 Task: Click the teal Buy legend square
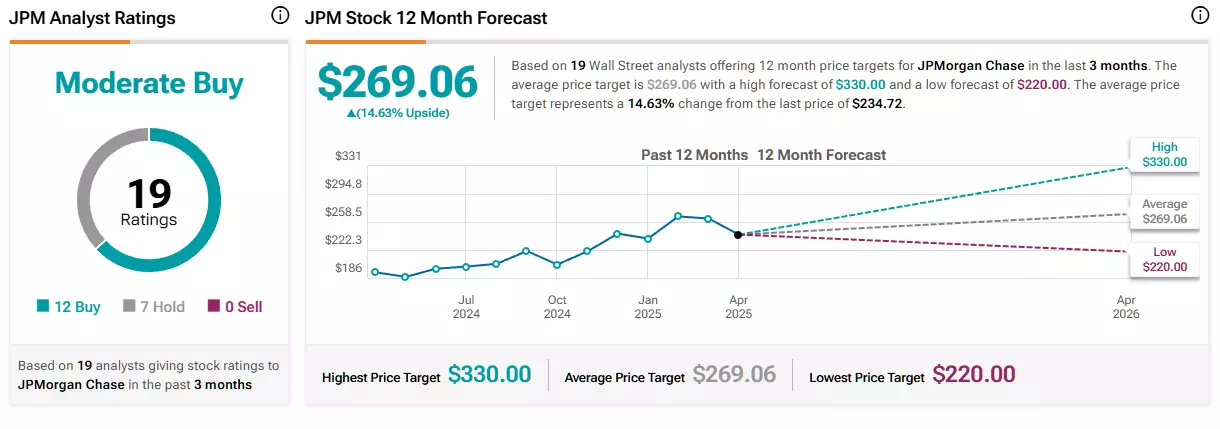point(43,307)
